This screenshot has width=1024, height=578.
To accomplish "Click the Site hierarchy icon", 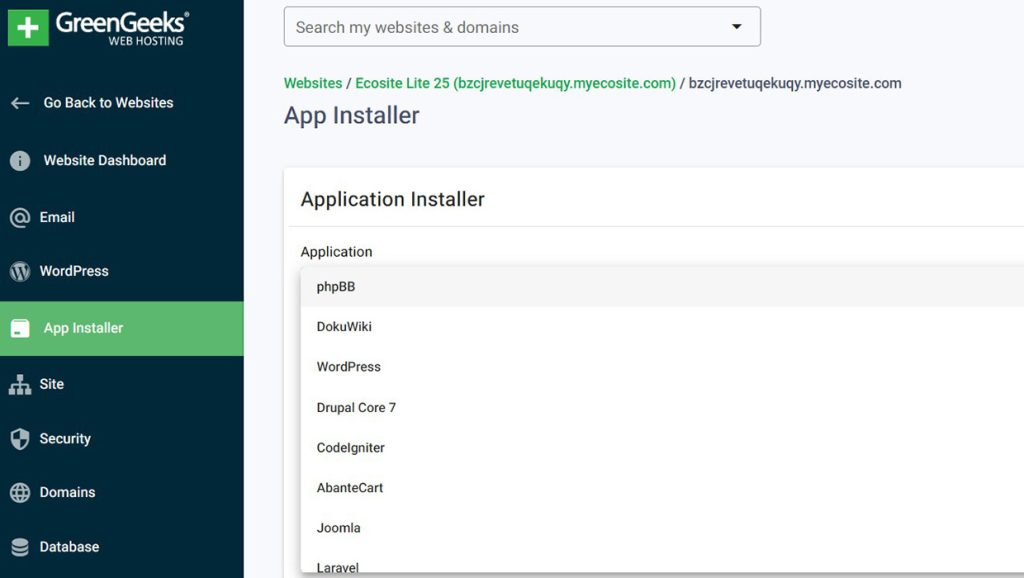I will 20,385.
